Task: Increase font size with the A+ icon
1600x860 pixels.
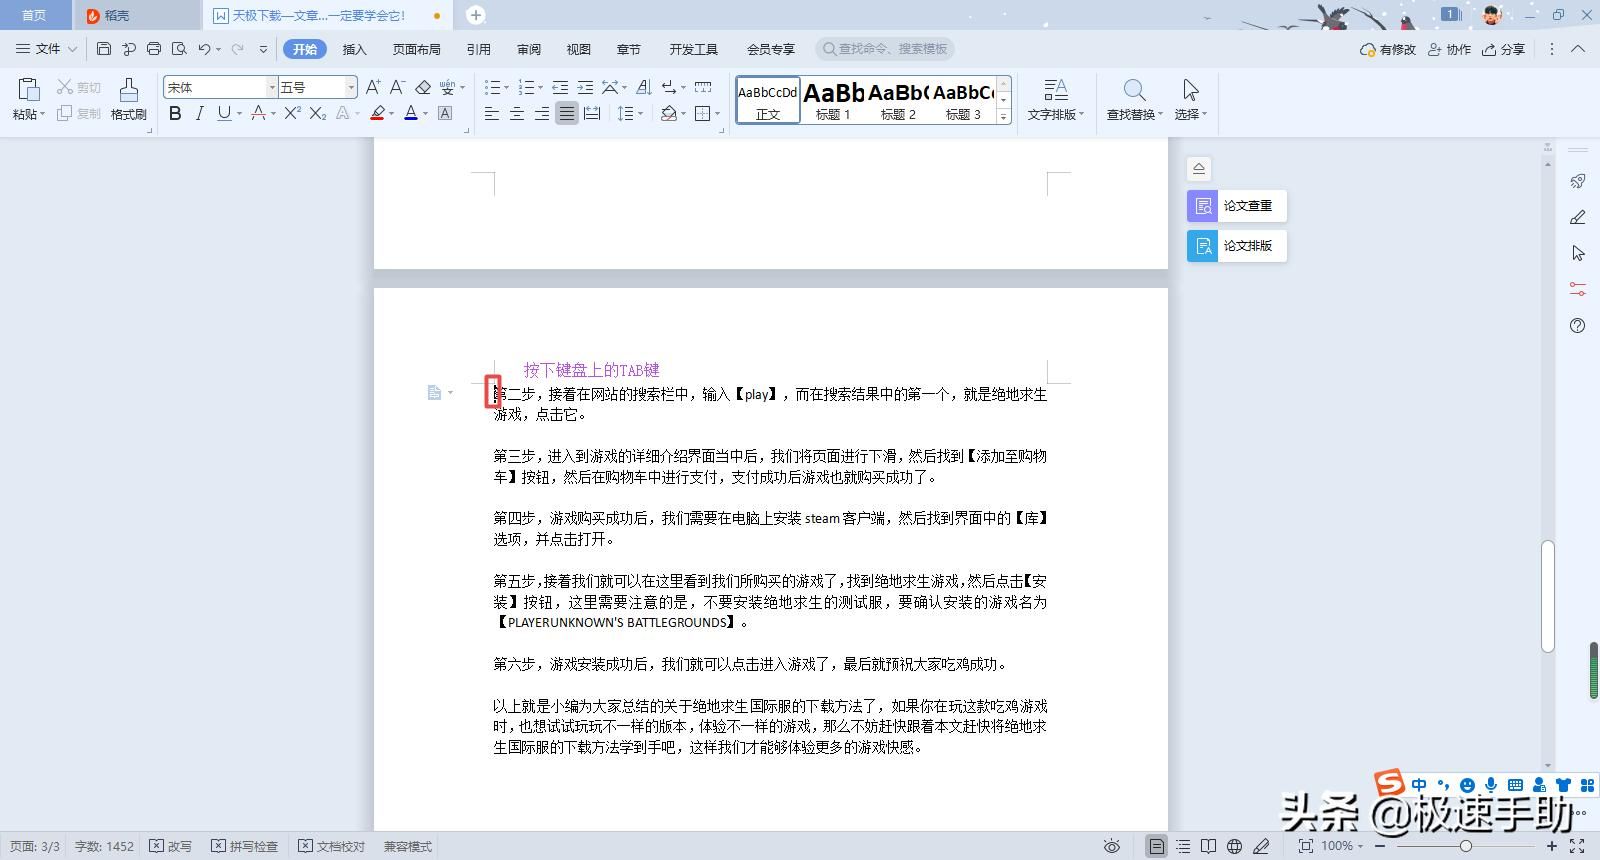Action: [372, 88]
